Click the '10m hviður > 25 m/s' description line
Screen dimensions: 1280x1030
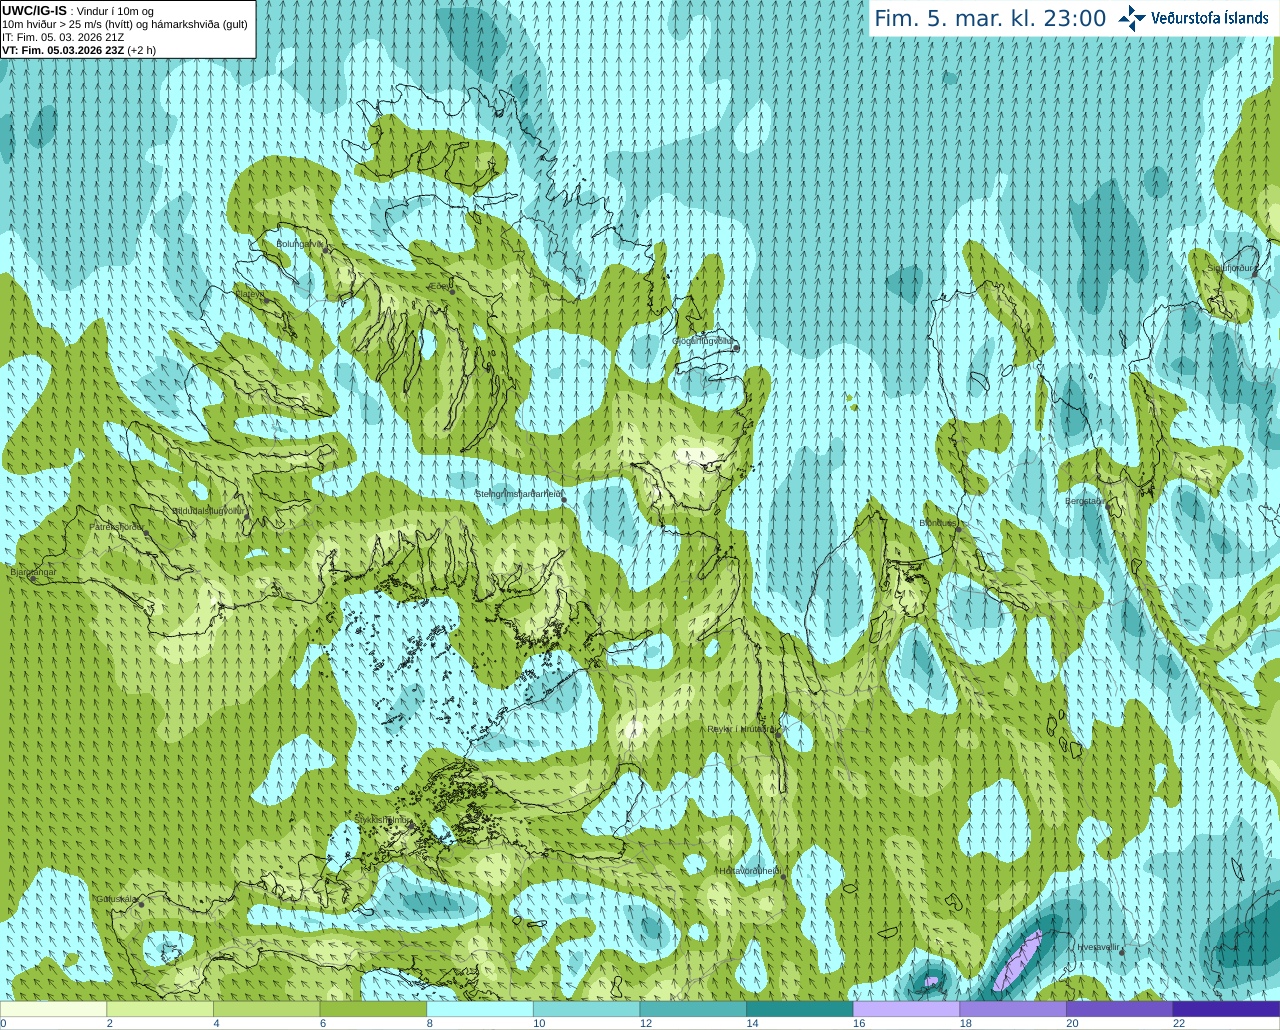click(x=125, y=24)
